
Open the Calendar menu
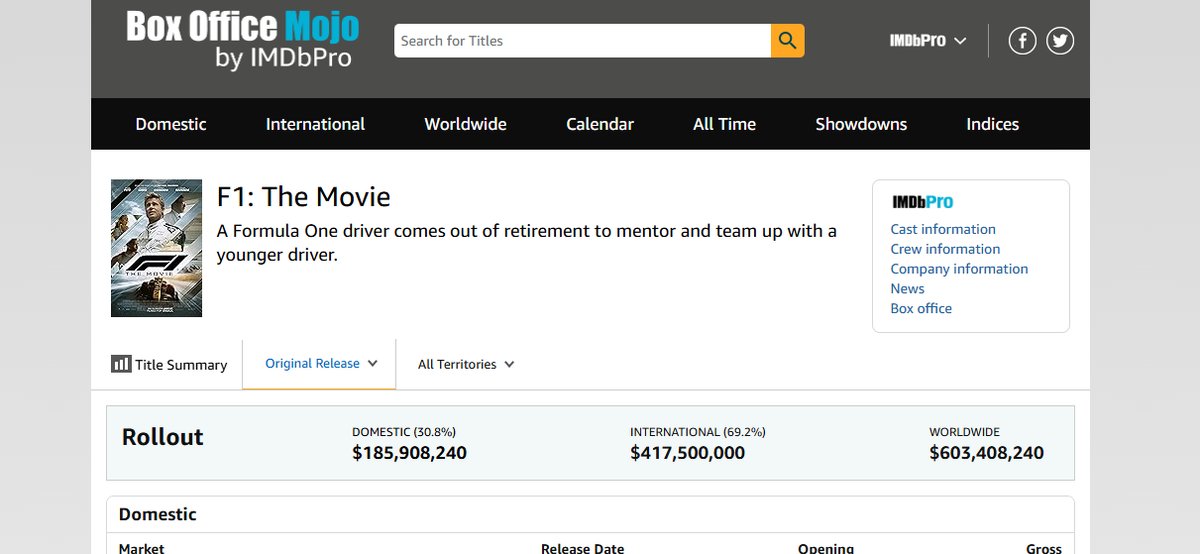600,124
